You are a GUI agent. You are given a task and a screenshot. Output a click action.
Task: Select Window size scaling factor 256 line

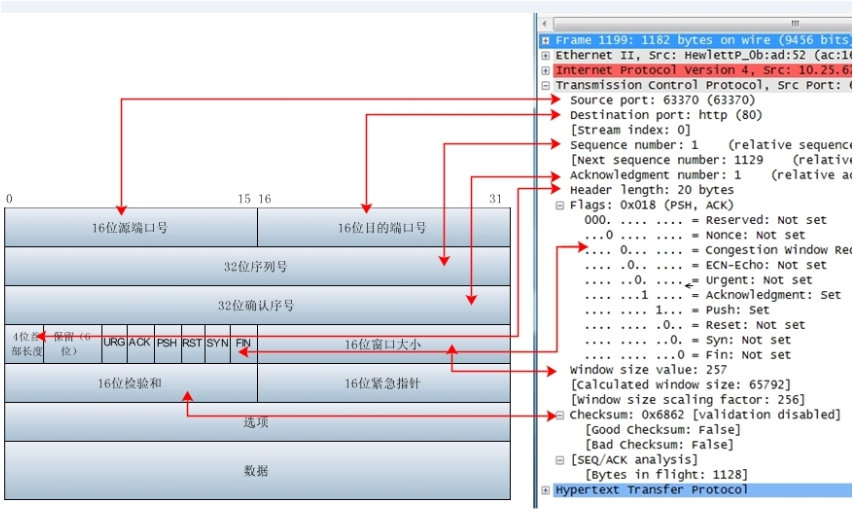point(687,400)
